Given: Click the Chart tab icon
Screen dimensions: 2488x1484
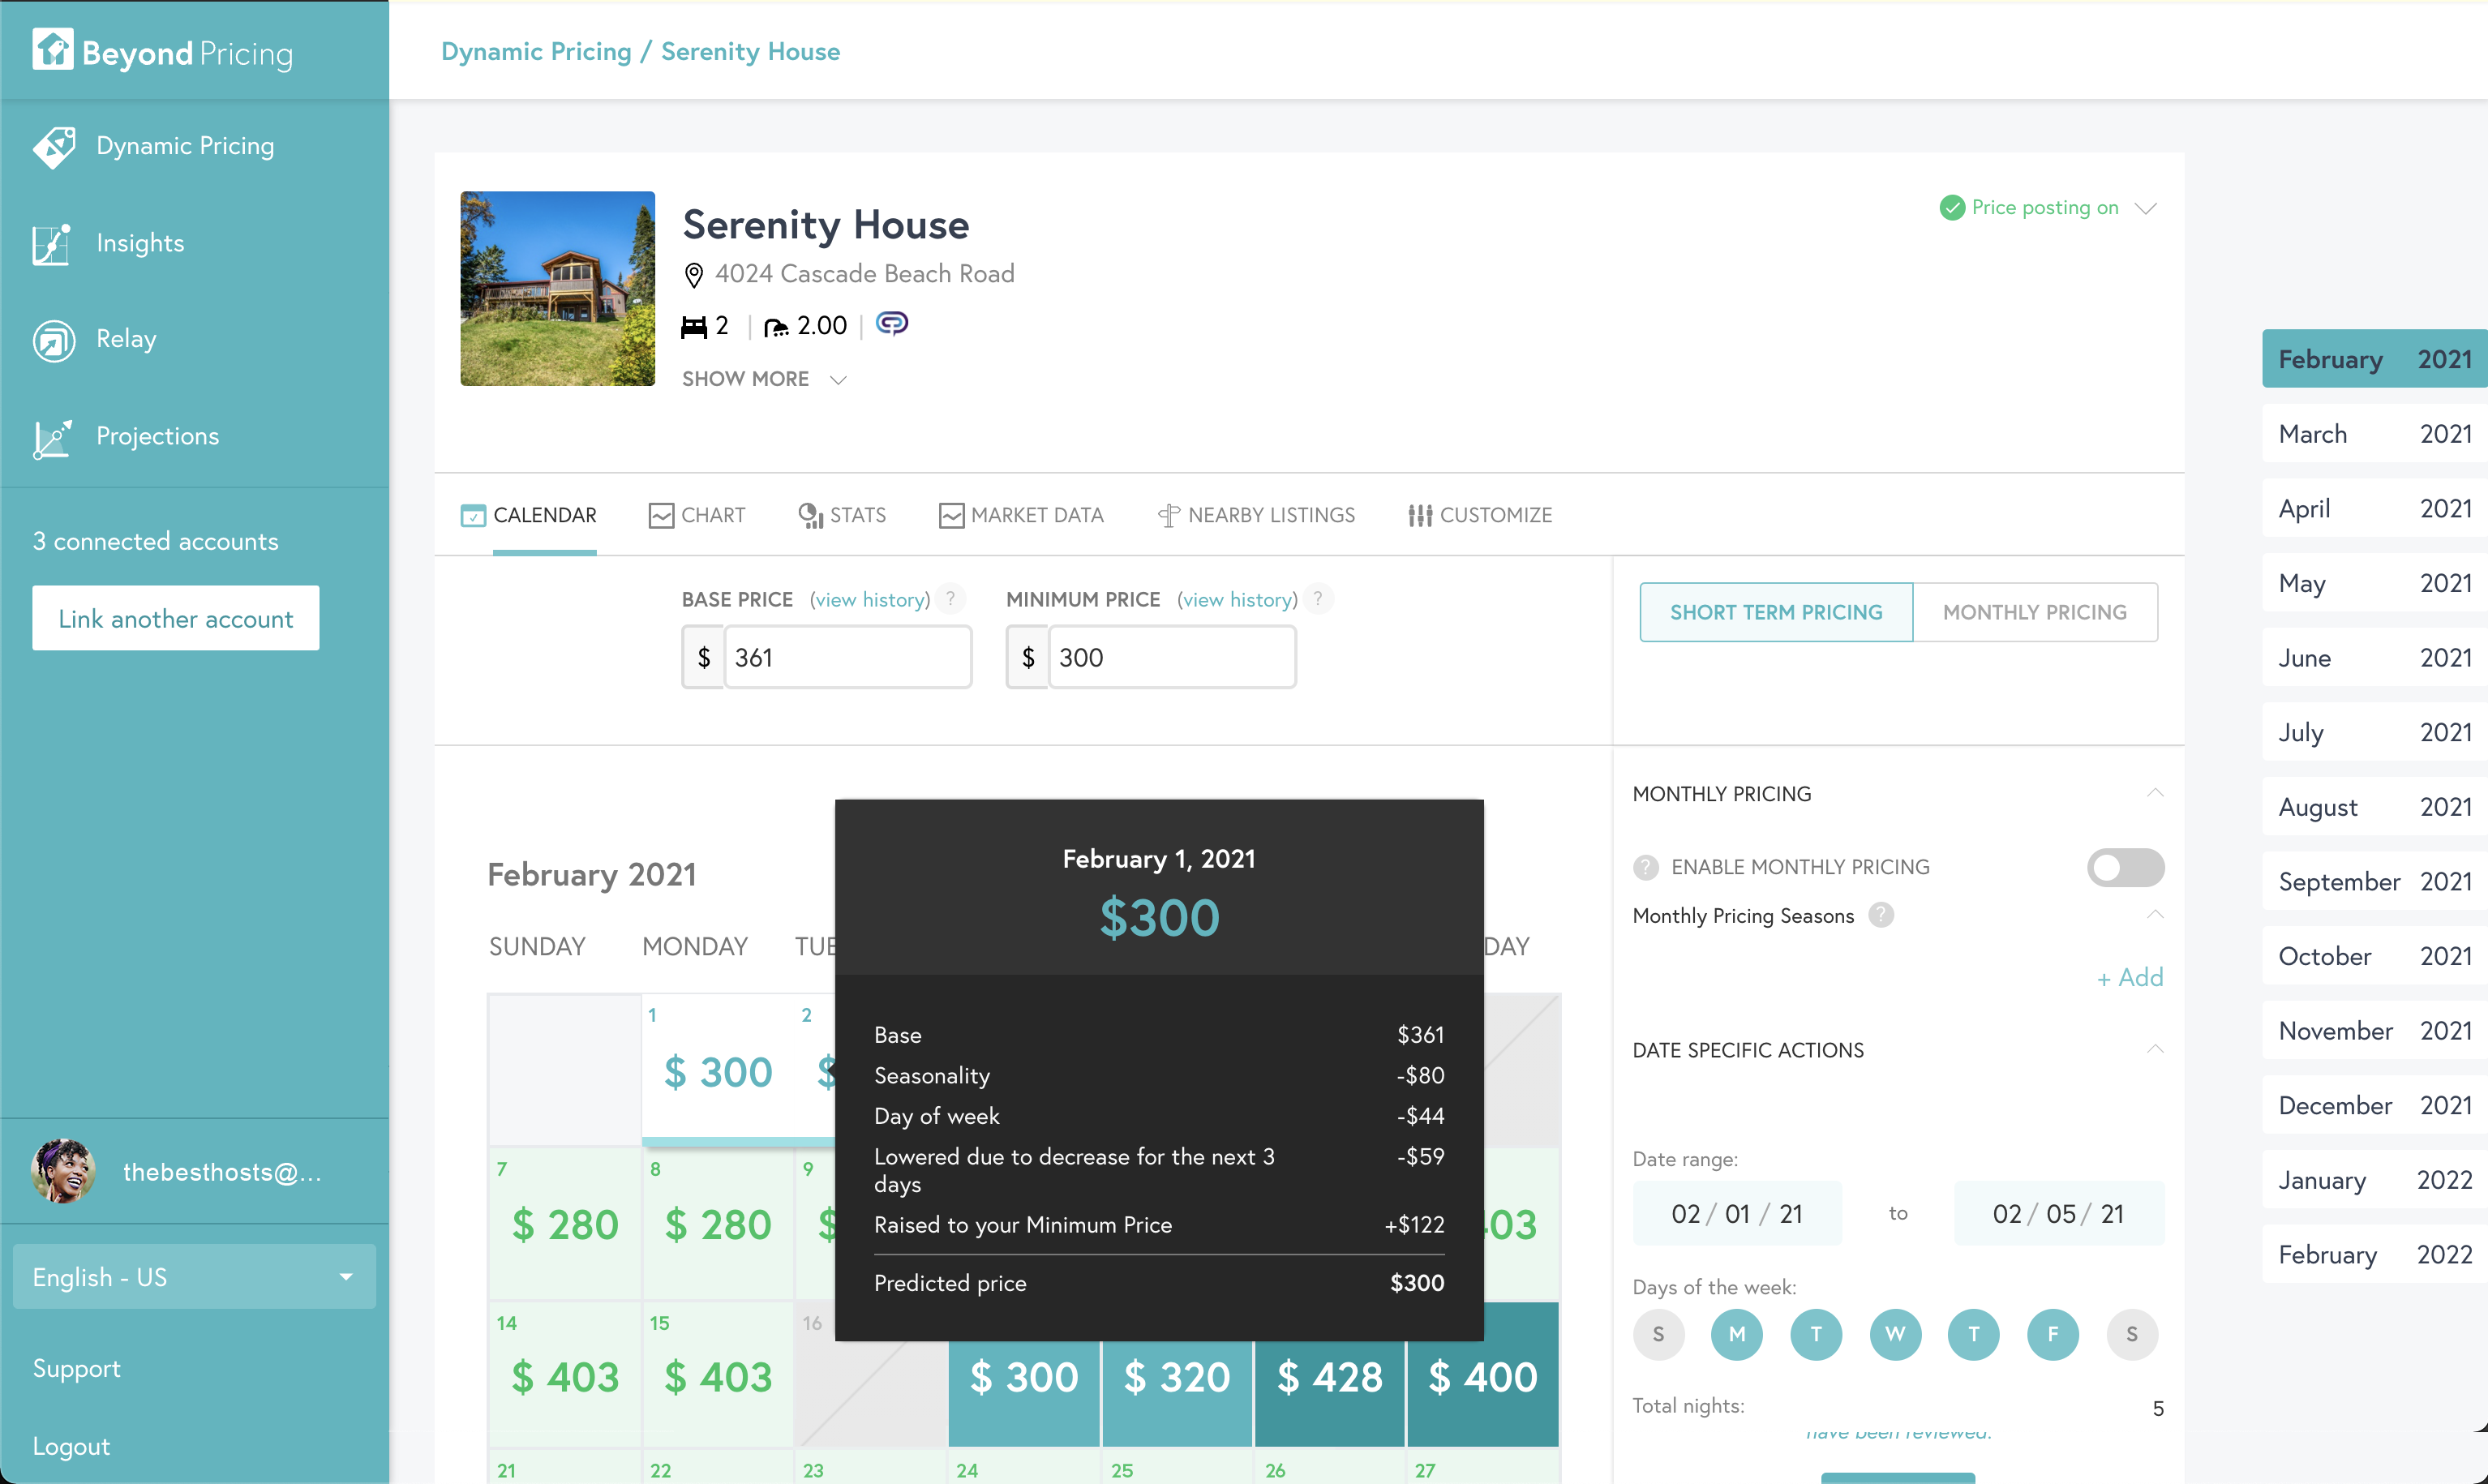Looking at the screenshot, I should (661, 516).
